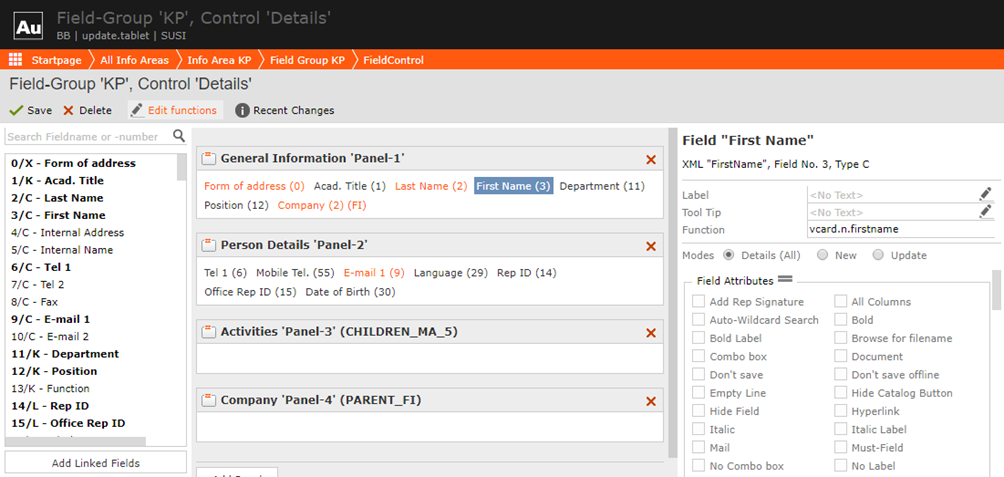1004x477 pixels.
Task: Go to All Info Areas breadcrumb
Action: (133, 60)
